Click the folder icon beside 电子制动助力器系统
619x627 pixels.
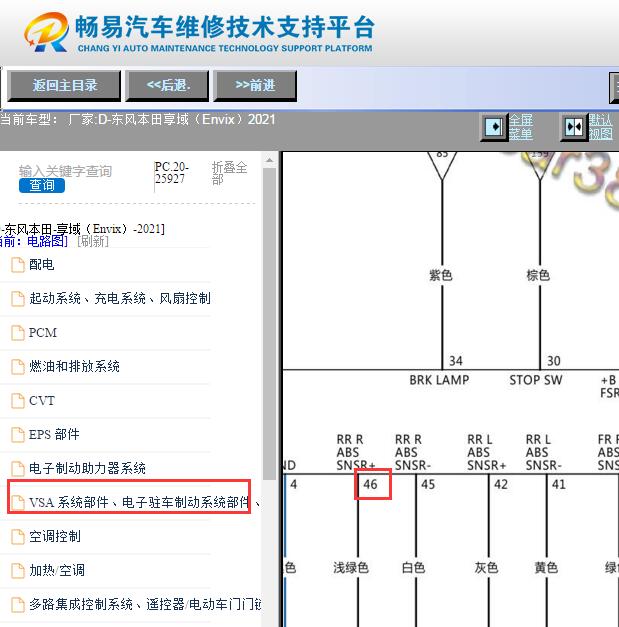18,469
